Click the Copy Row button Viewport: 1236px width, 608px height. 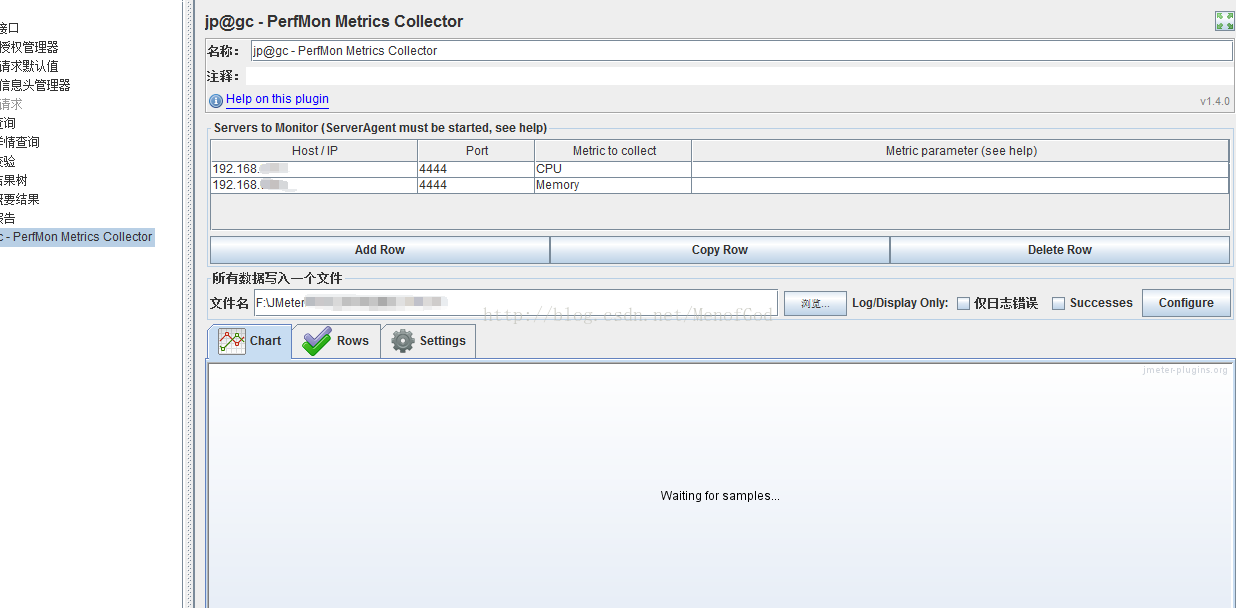coord(720,250)
